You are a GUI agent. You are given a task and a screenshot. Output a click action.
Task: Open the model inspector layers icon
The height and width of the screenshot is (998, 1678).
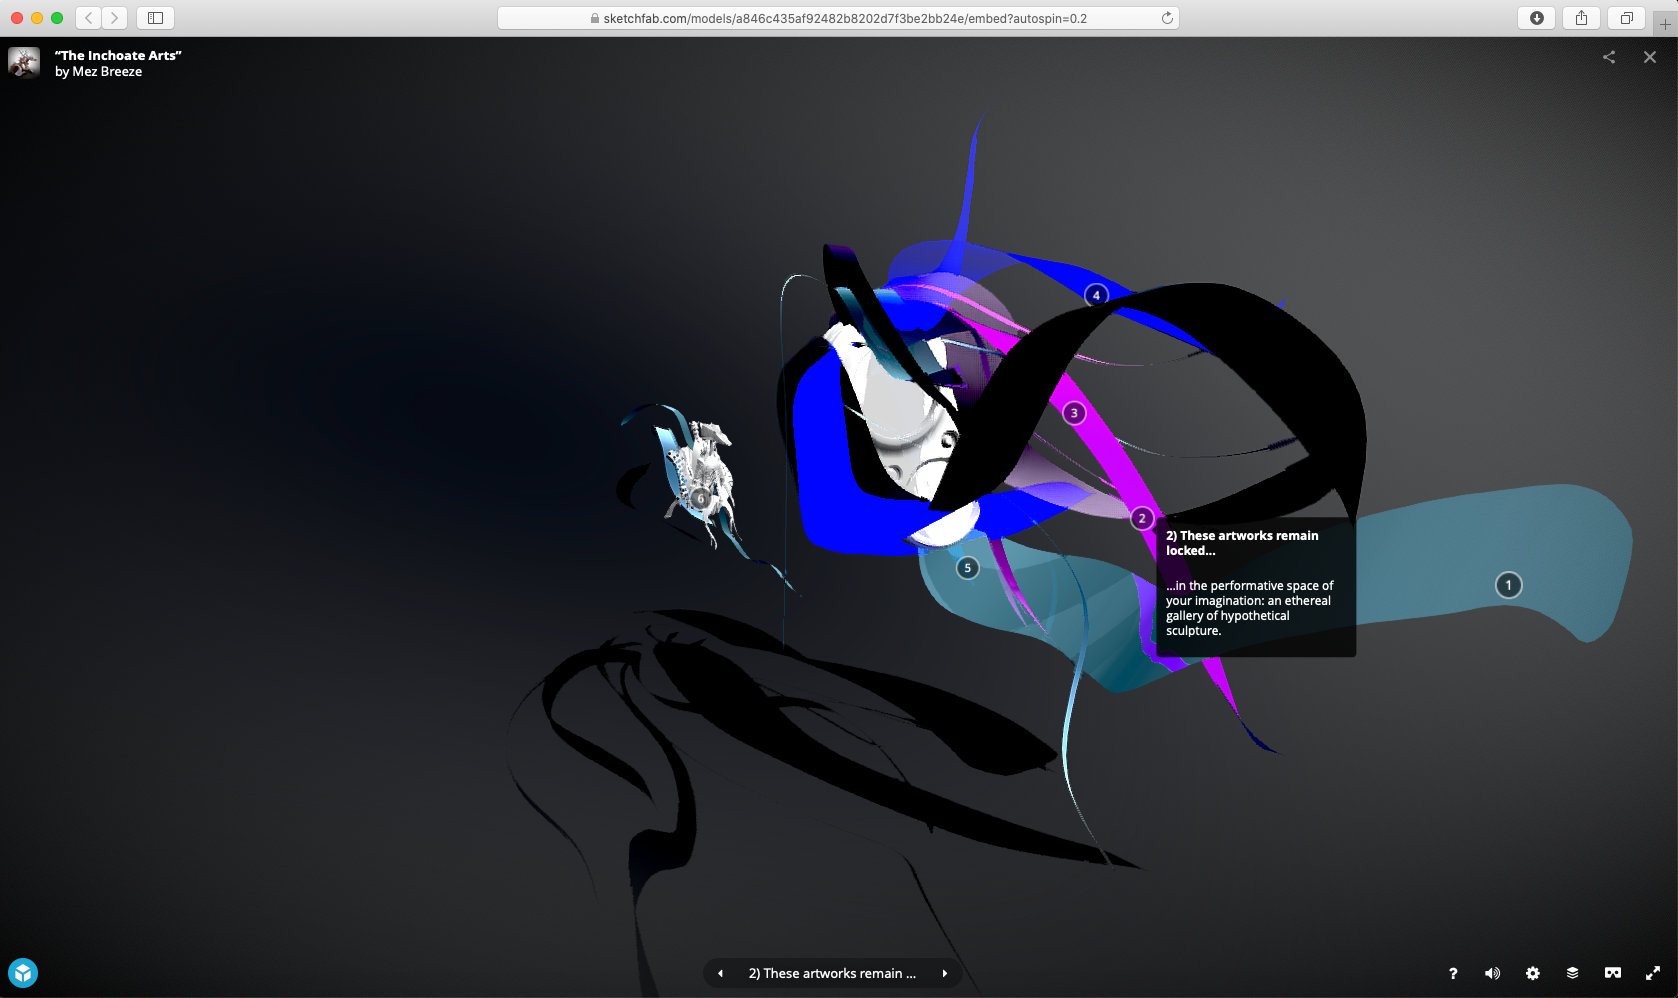click(1572, 973)
